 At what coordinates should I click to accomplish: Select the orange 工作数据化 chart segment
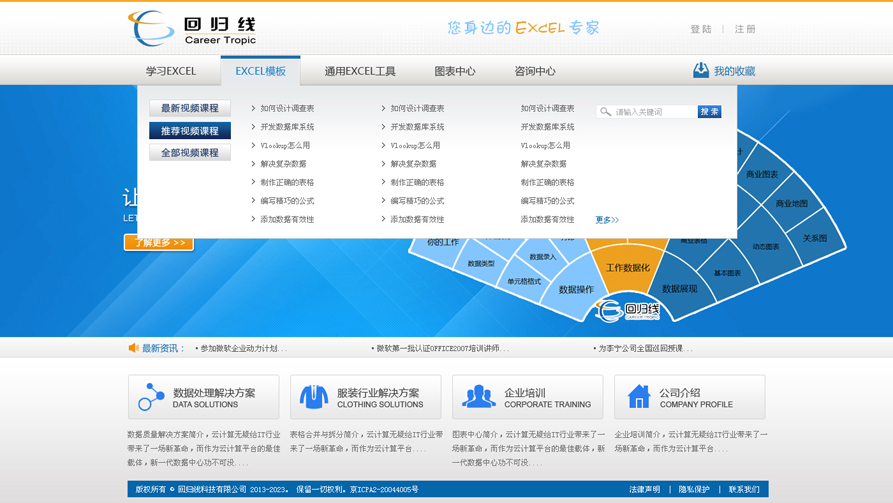[627, 267]
